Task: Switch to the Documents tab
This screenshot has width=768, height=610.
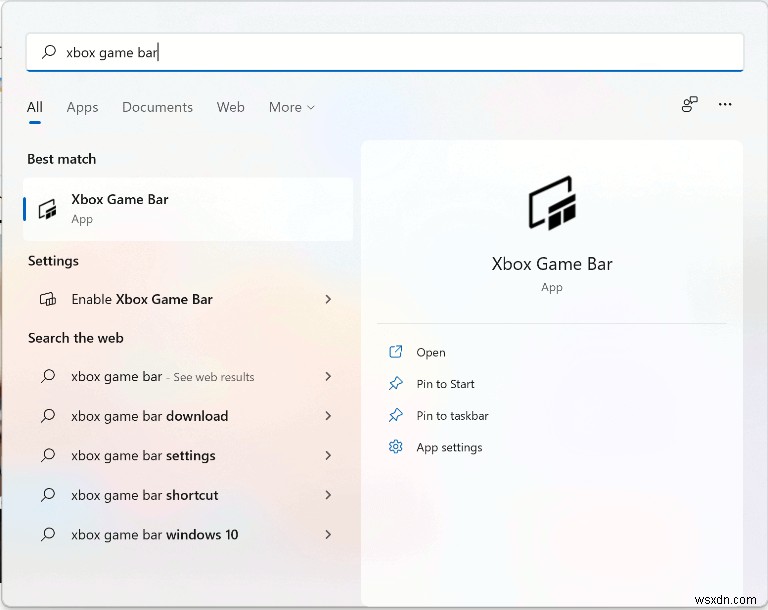Action: (x=157, y=107)
